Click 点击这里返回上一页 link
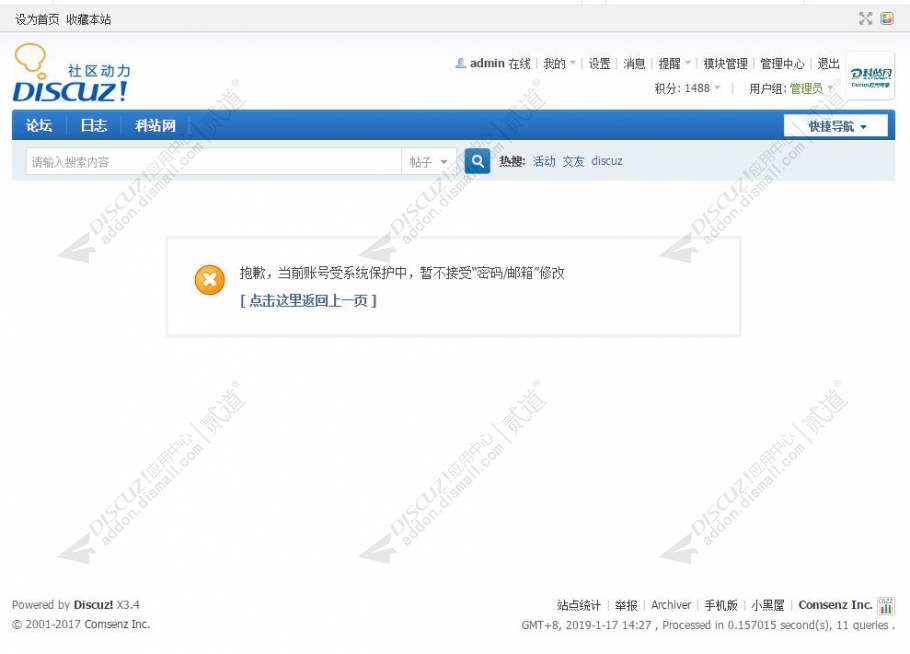The image size is (910, 654). [x=309, y=301]
